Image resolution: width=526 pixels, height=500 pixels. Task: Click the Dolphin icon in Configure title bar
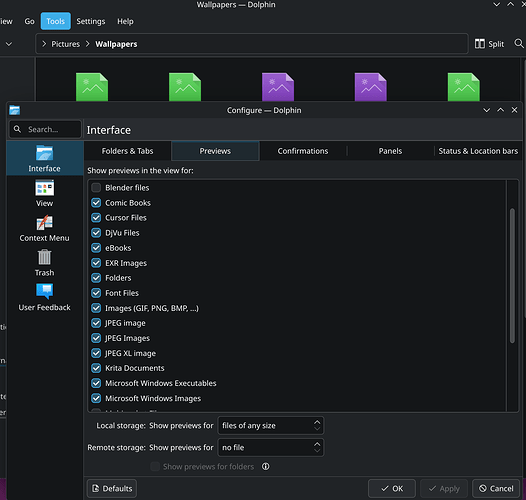(x=14, y=110)
